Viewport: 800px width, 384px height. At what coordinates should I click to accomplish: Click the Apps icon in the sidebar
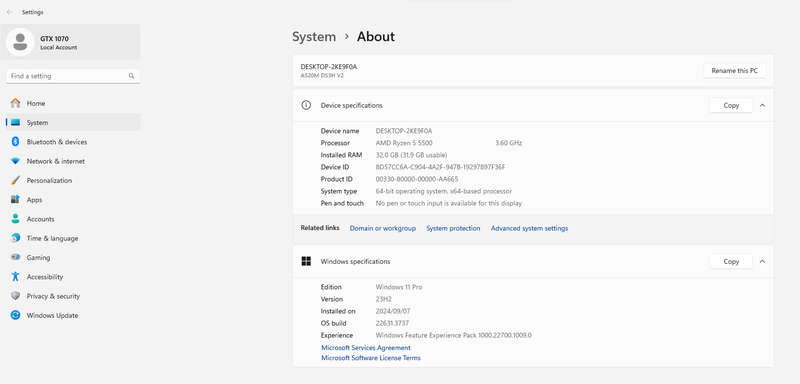(15, 199)
